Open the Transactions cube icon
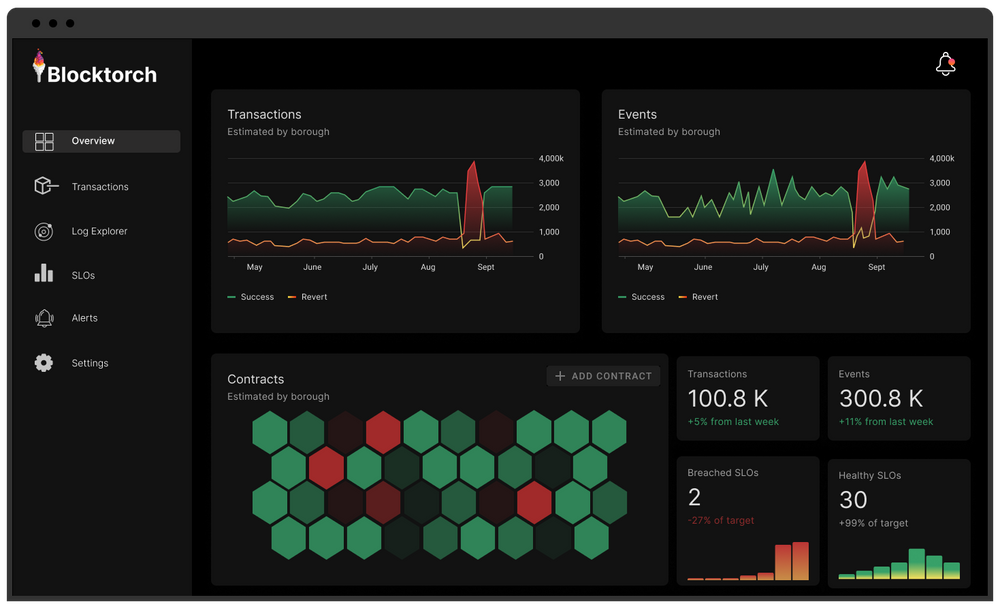This screenshot has height=611, width=1000. tap(44, 187)
